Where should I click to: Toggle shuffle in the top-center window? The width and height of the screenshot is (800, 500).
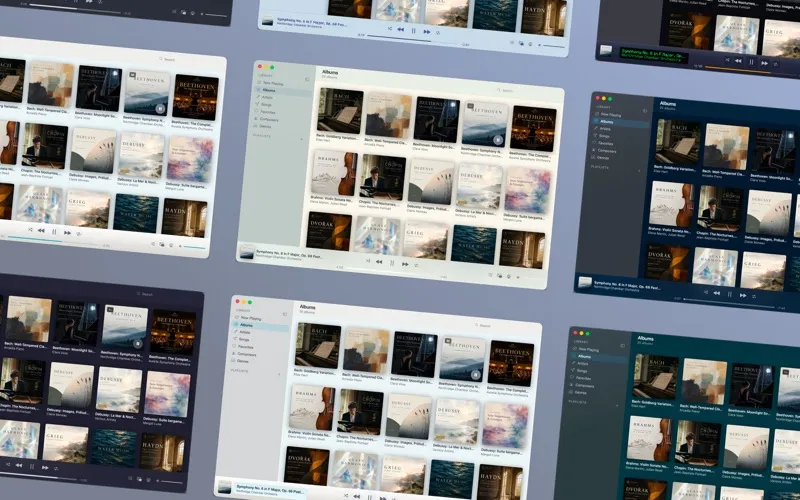click(x=390, y=29)
